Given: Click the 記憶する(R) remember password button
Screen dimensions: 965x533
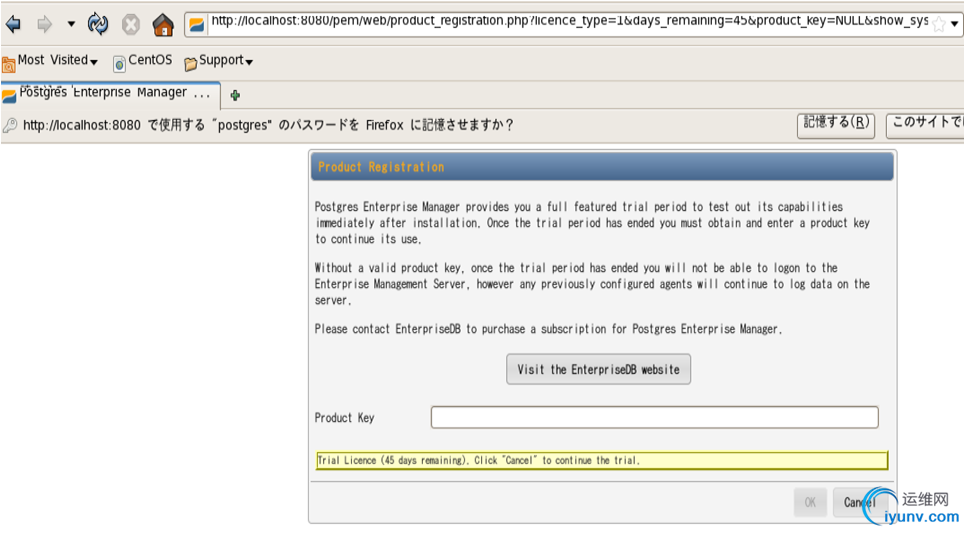Looking at the screenshot, I should click(x=836, y=126).
